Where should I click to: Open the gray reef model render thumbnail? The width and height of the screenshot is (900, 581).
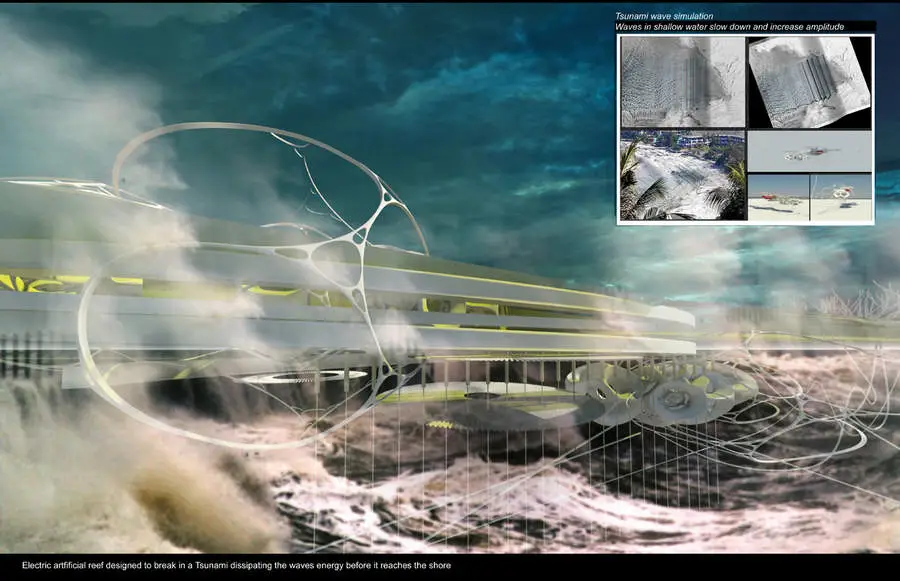(810, 152)
